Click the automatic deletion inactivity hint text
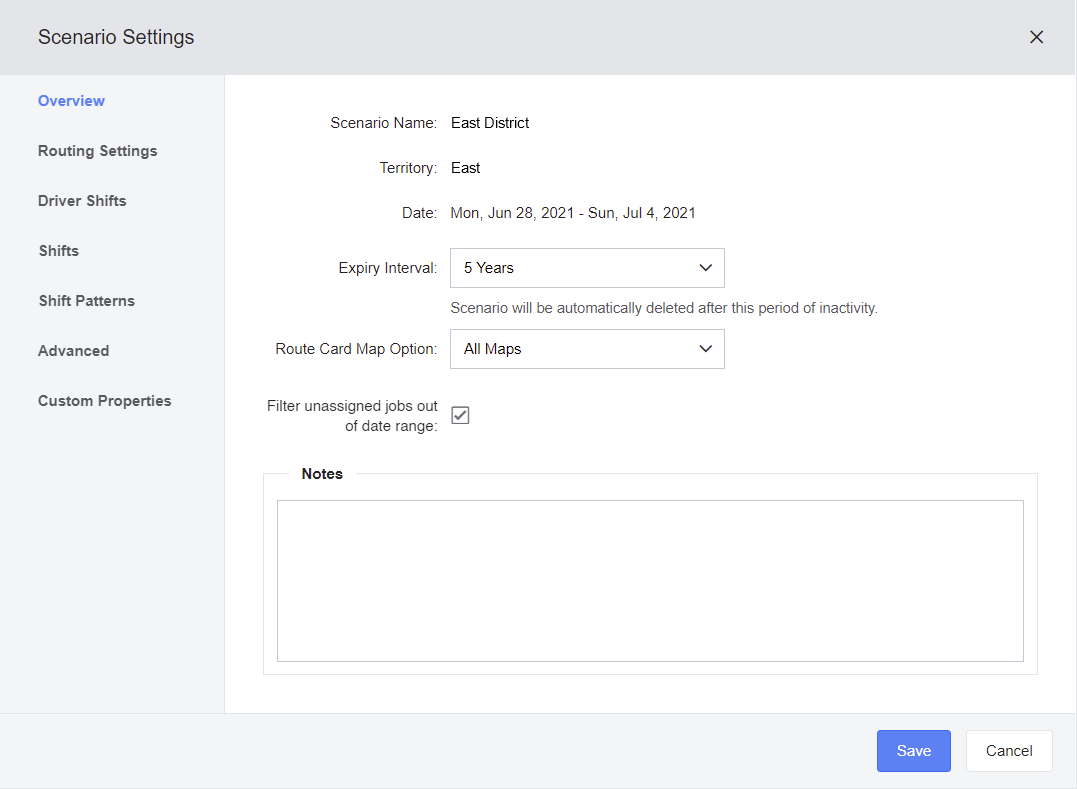Image resolution: width=1077 pixels, height=789 pixels. coord(664,308)
